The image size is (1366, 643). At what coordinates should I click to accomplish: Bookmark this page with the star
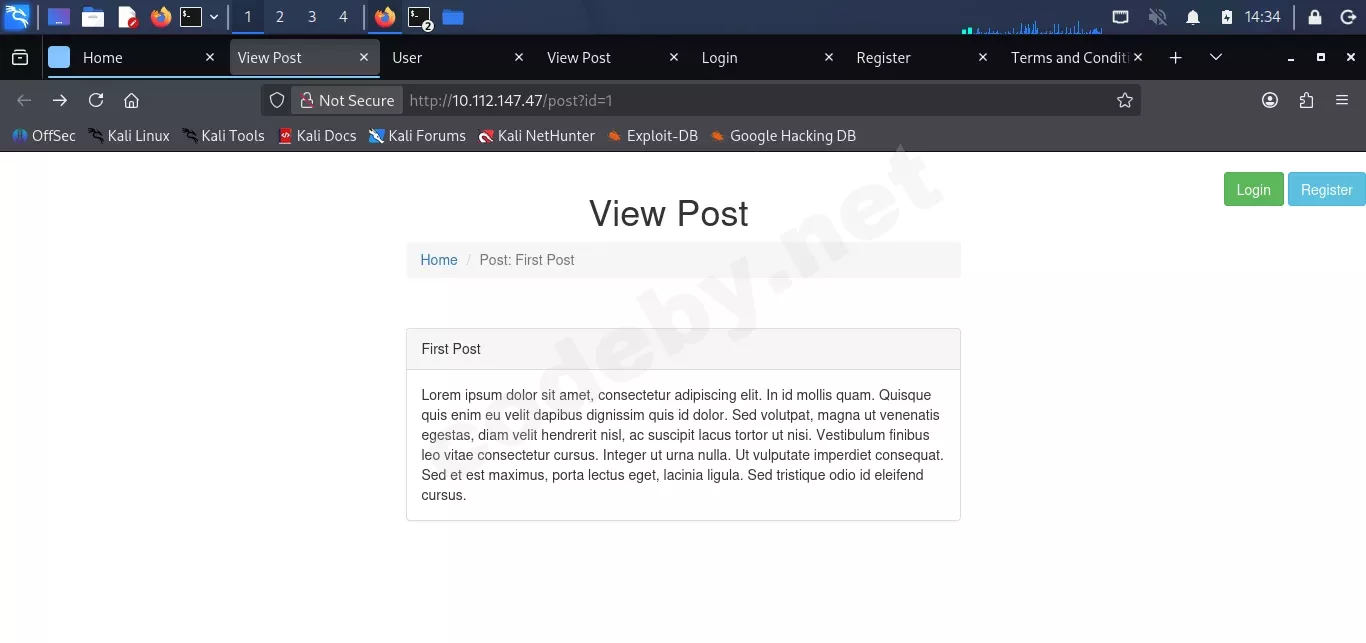tap(1125, 100)
